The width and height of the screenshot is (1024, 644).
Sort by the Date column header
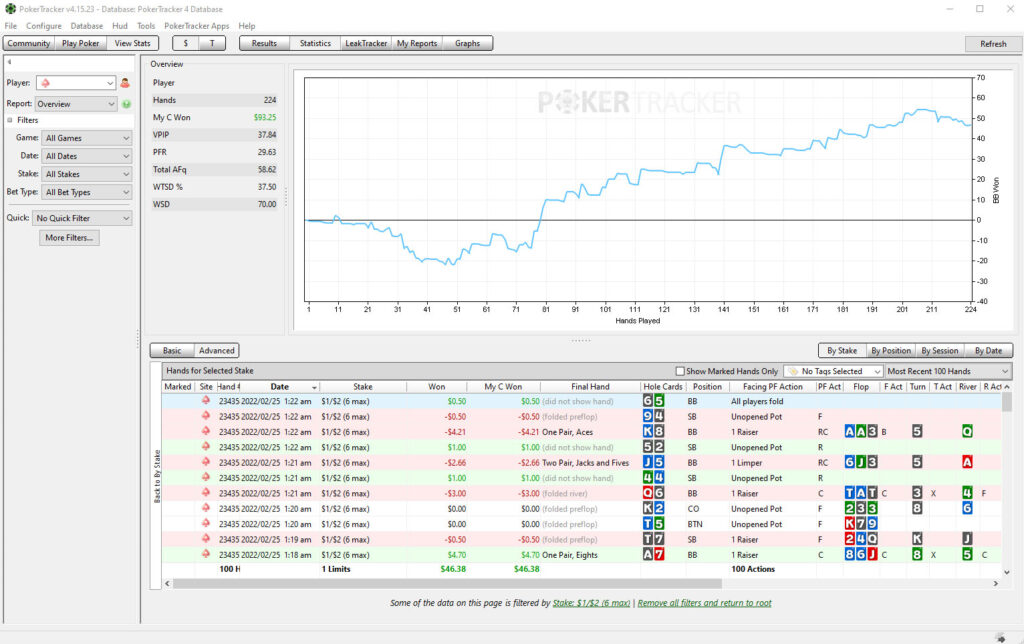click(x=280, y=387)
